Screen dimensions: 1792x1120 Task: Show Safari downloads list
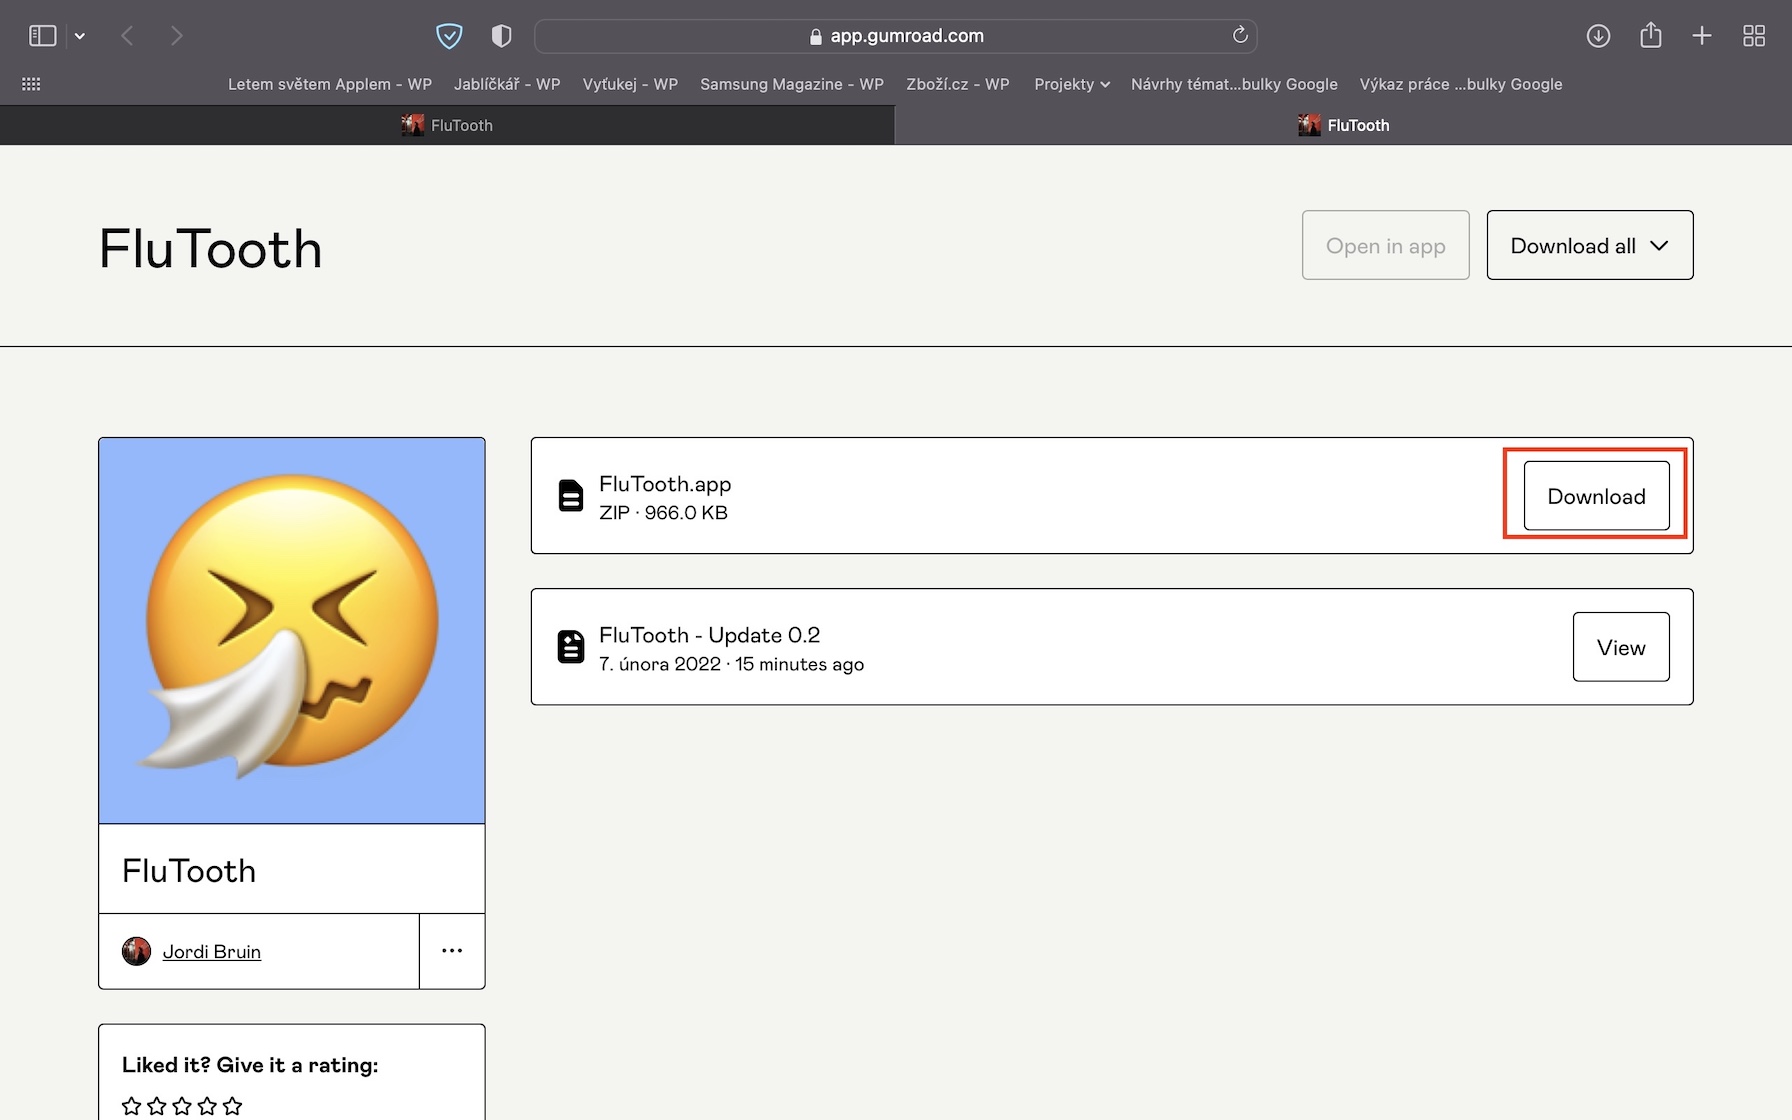pyautogui.click(x=1598, y=36)
